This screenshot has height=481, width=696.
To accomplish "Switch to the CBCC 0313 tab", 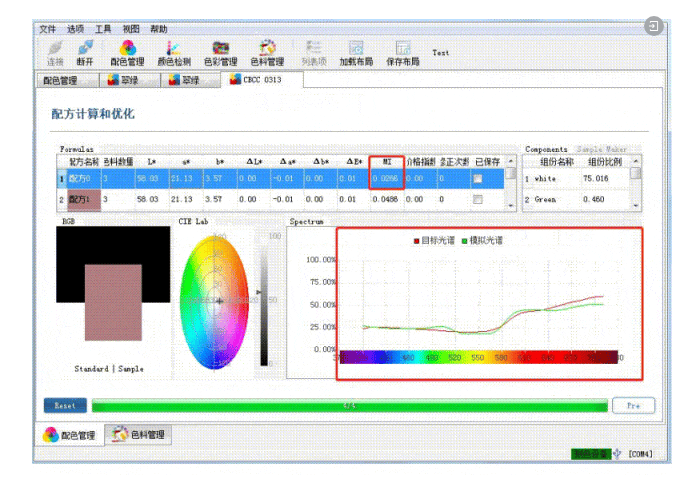I will point(257,79).
